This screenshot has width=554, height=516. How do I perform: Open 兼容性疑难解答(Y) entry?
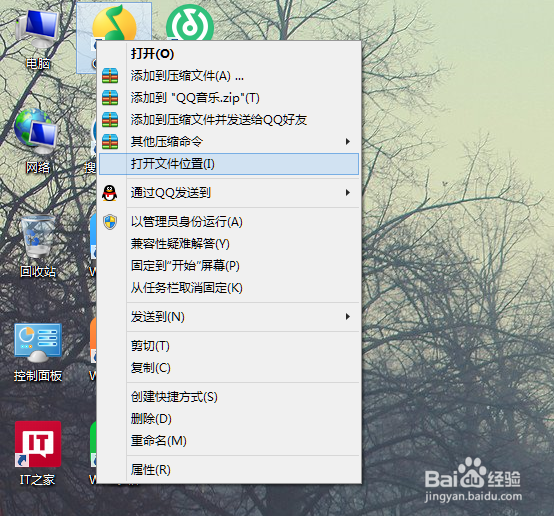(x=229, y=244)
